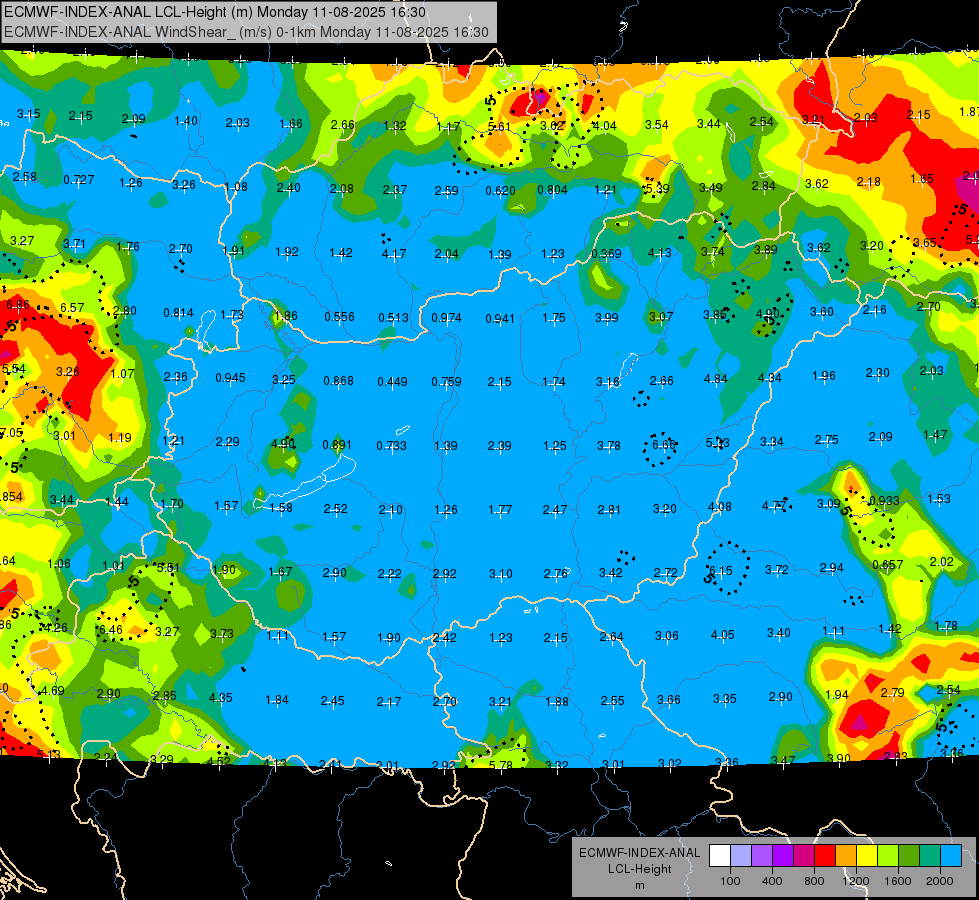The height and width of the screenshot is (900, 979).
Task: Click the legend tick label 1200
Action: [856, 881]
